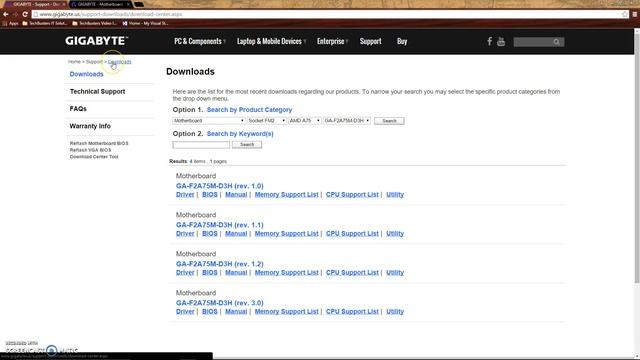Open the Apps bookmarks shortcut
This screenshot has width=640, height=360.
click(11, 23)
